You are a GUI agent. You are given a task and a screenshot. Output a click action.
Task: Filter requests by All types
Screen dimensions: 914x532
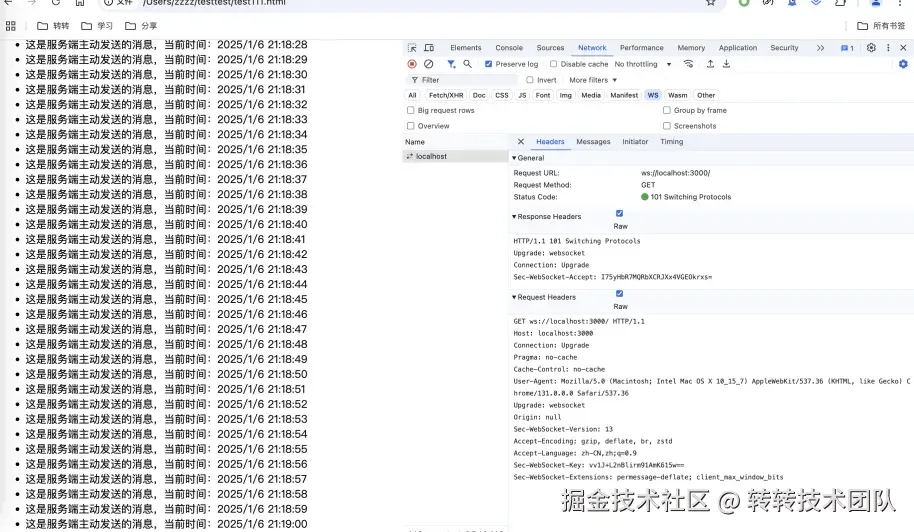point(412,95)
